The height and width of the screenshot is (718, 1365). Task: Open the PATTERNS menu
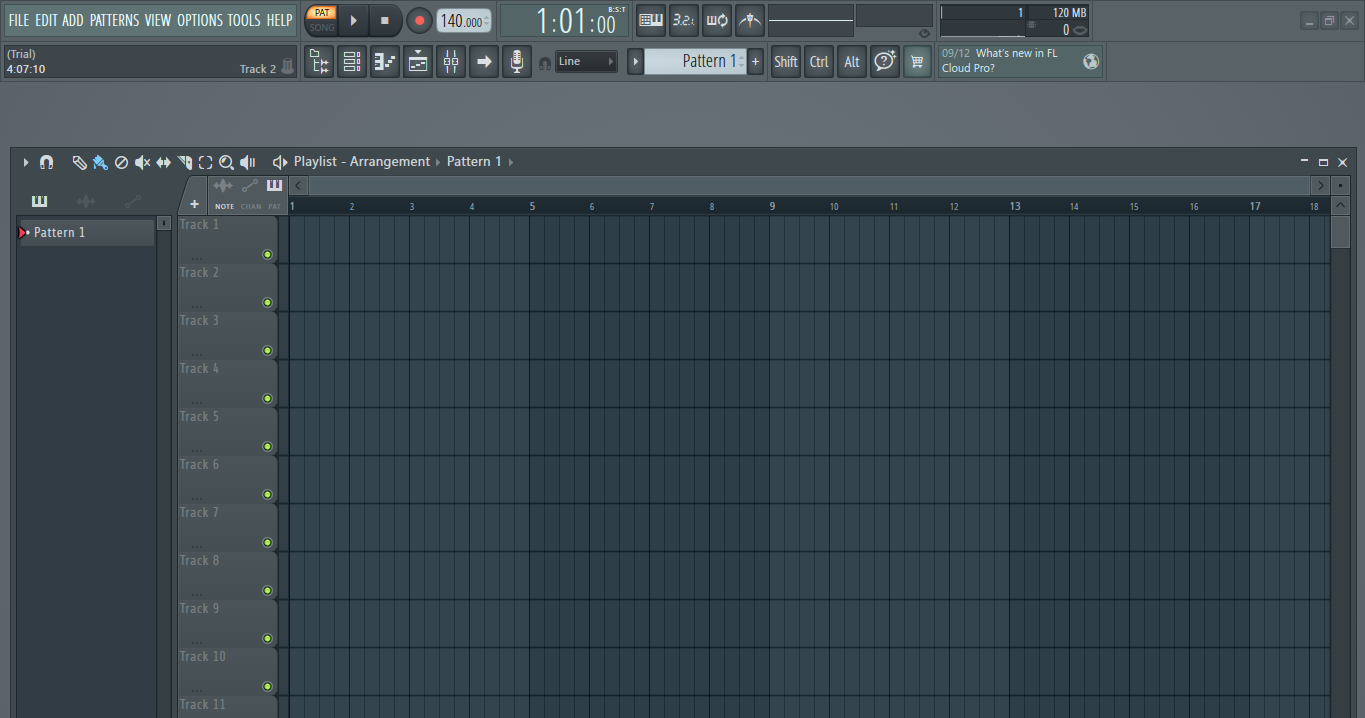pyautogui.click(x=114, y=20)
